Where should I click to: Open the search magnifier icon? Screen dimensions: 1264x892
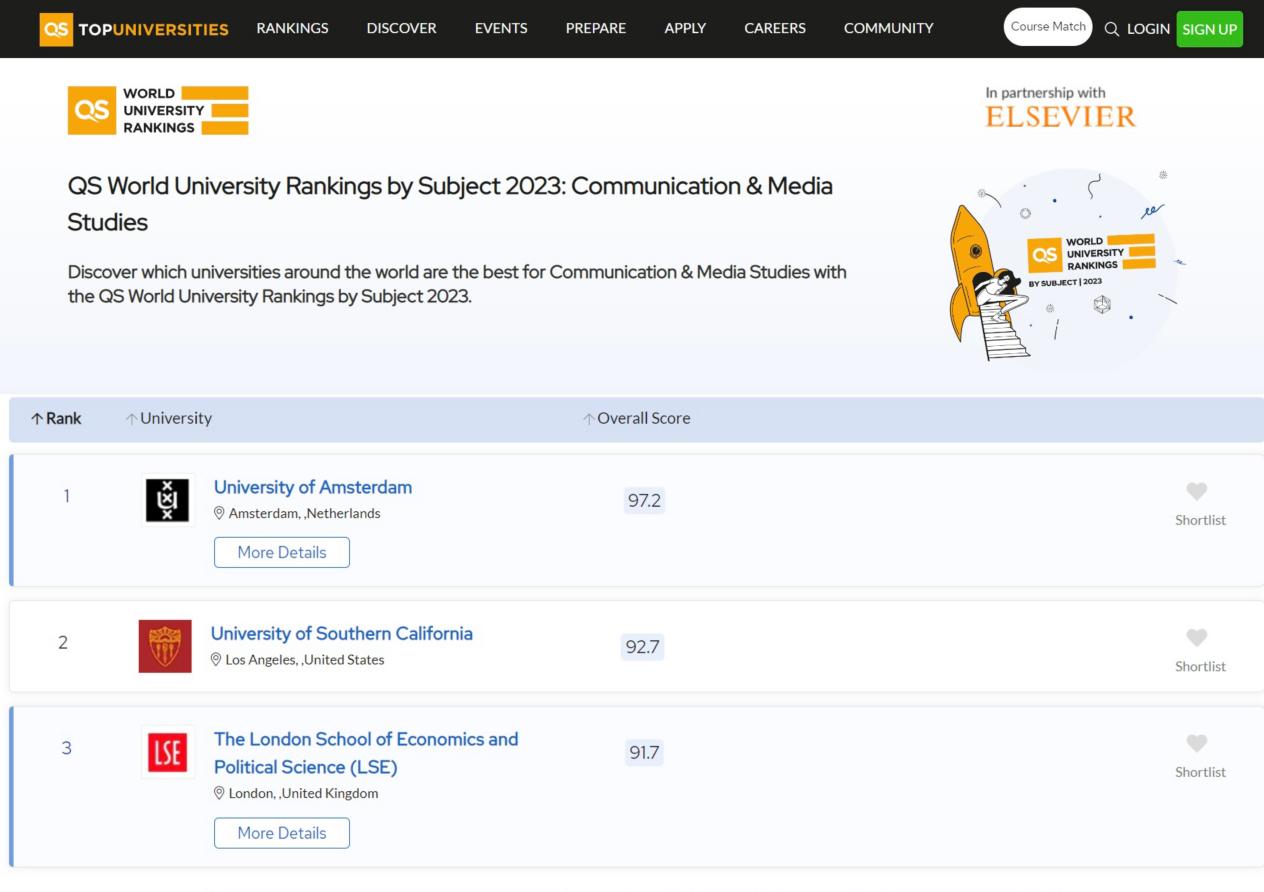pos(1111,29)
